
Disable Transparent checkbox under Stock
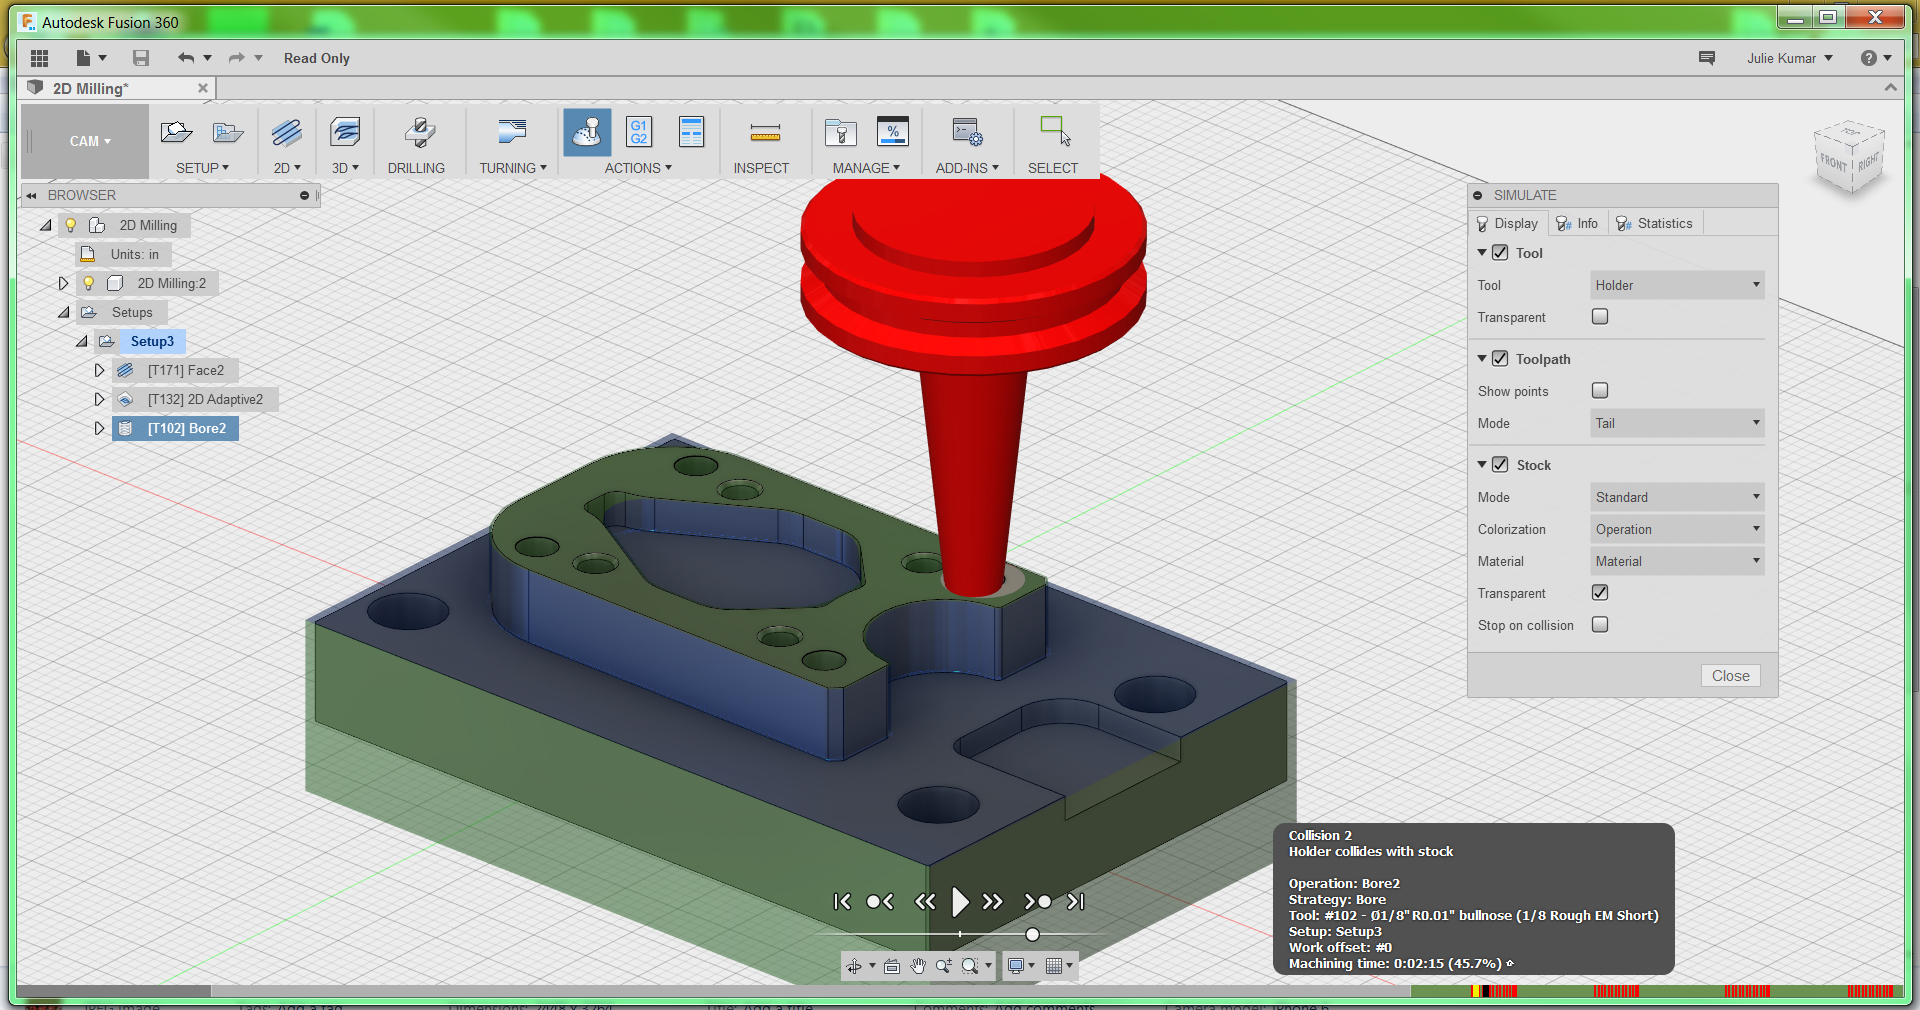click(x=1600, y=593)
